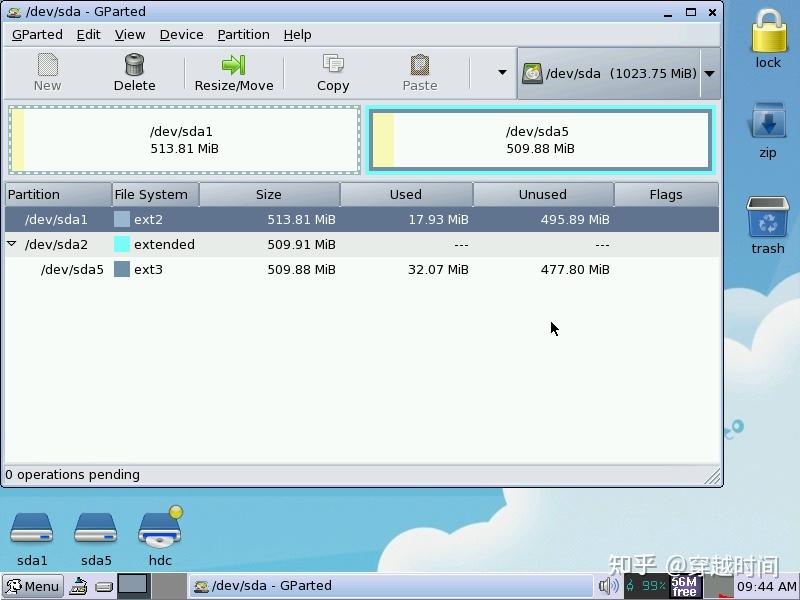This screenshot has height=600, width=800.
Task: Open the zip drive icon on the desktop
Action: click(766, 125)
